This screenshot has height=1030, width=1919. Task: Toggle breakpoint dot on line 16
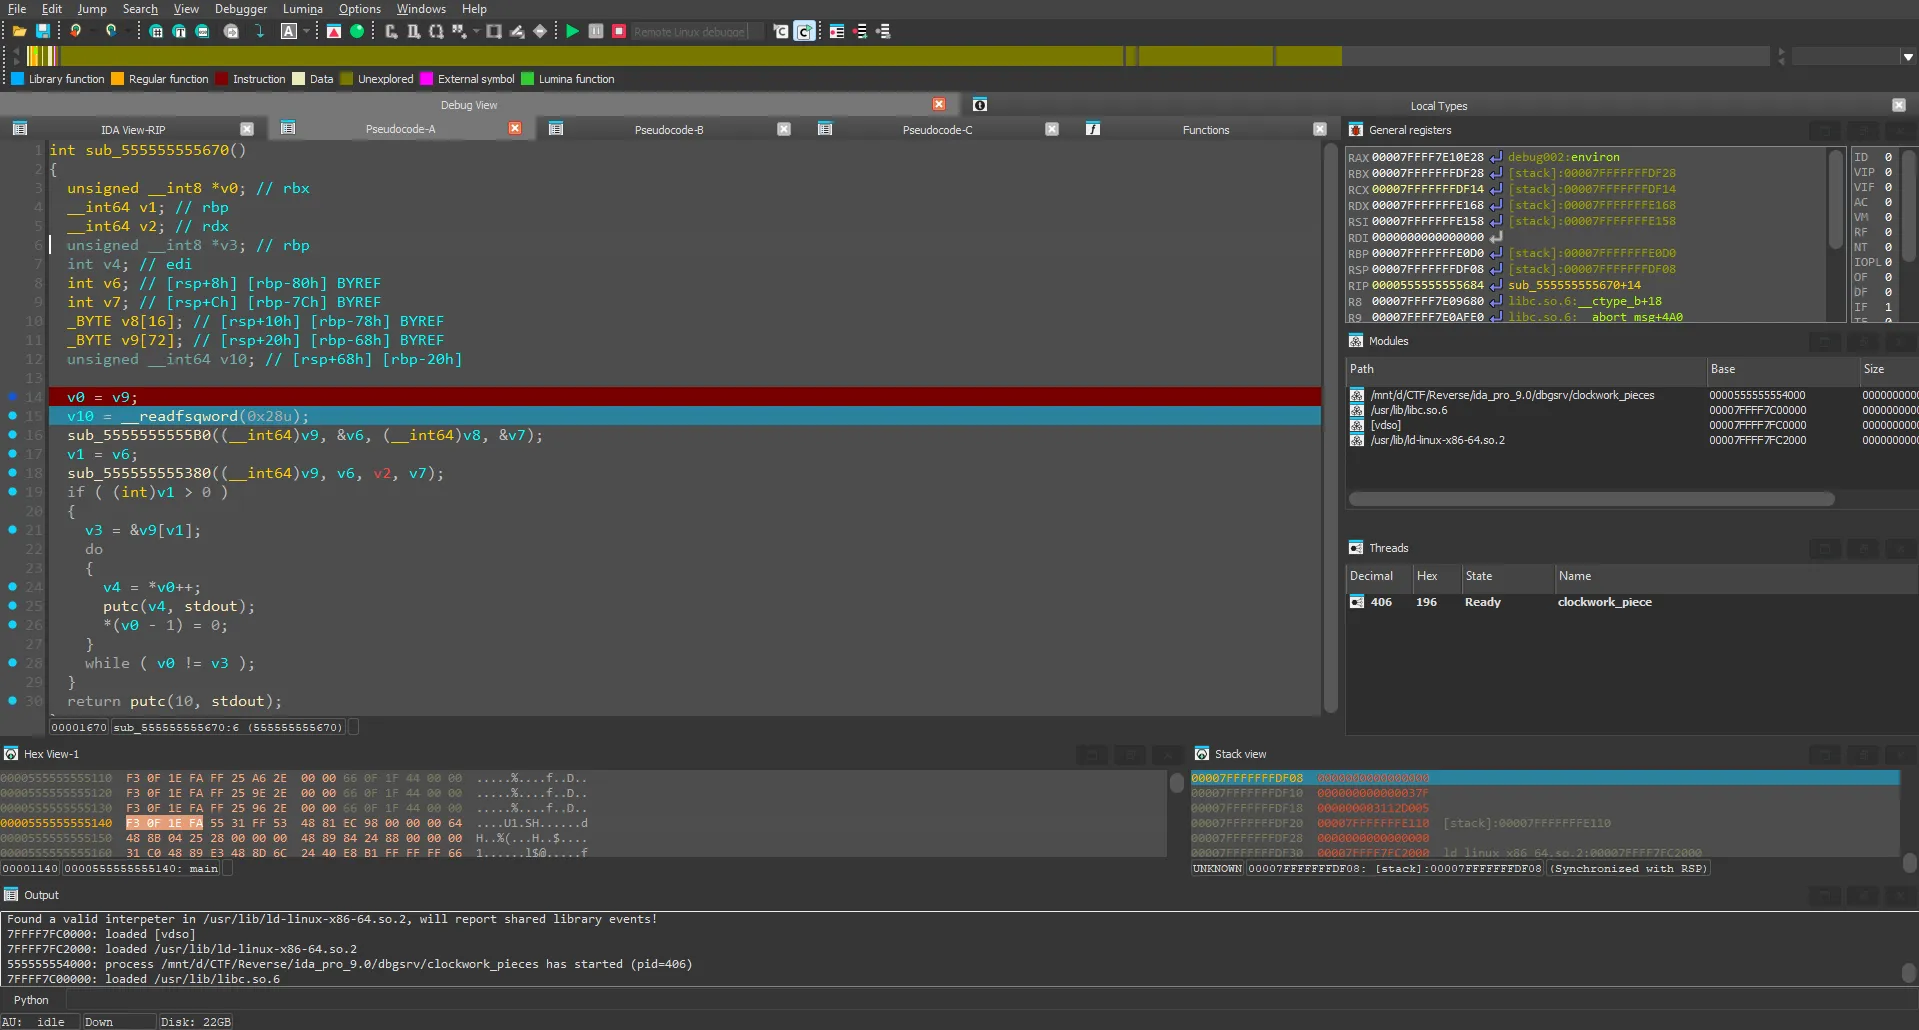13,435
